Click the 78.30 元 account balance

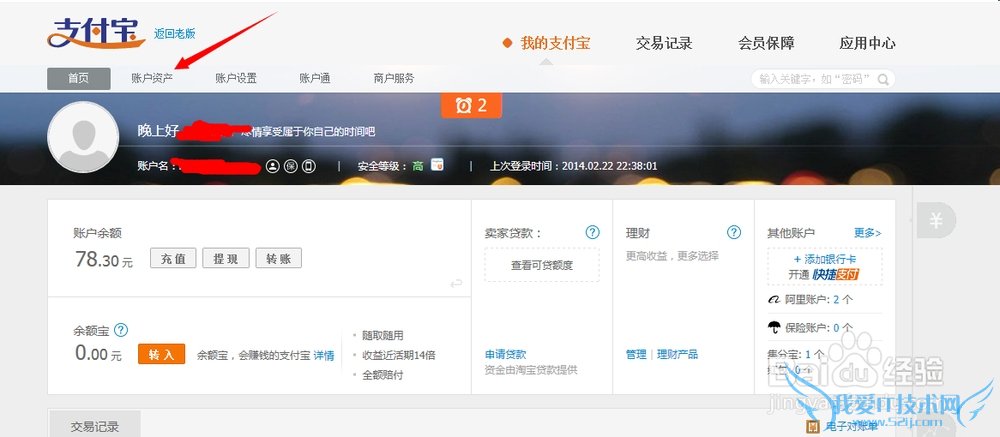pyautogui.click(x=104, y=259)
